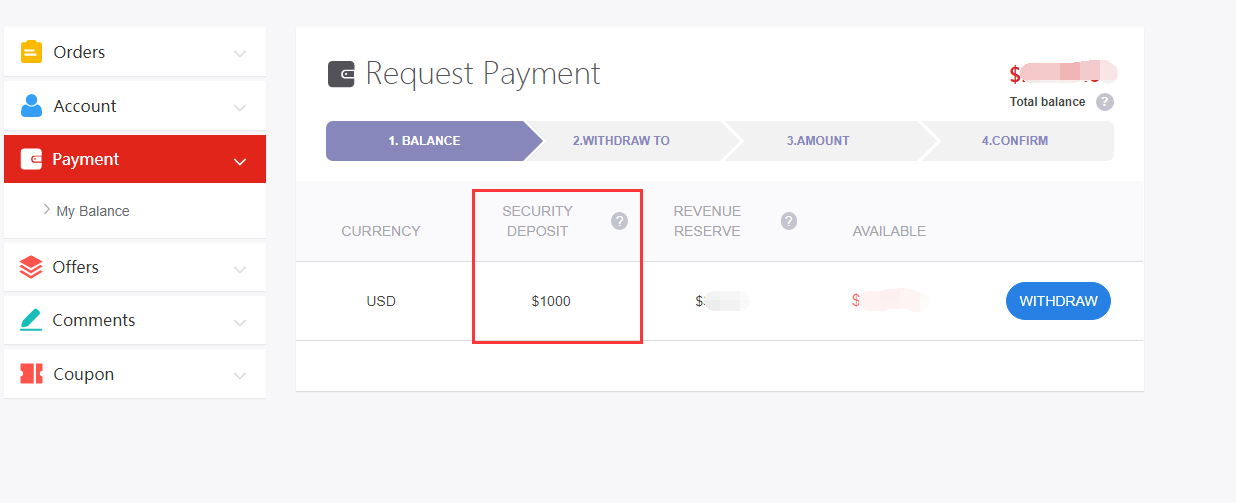The height and width of the screenshot is (503, 1236).
Task: Expand the Account menu chevron
Action: [240, 107]
